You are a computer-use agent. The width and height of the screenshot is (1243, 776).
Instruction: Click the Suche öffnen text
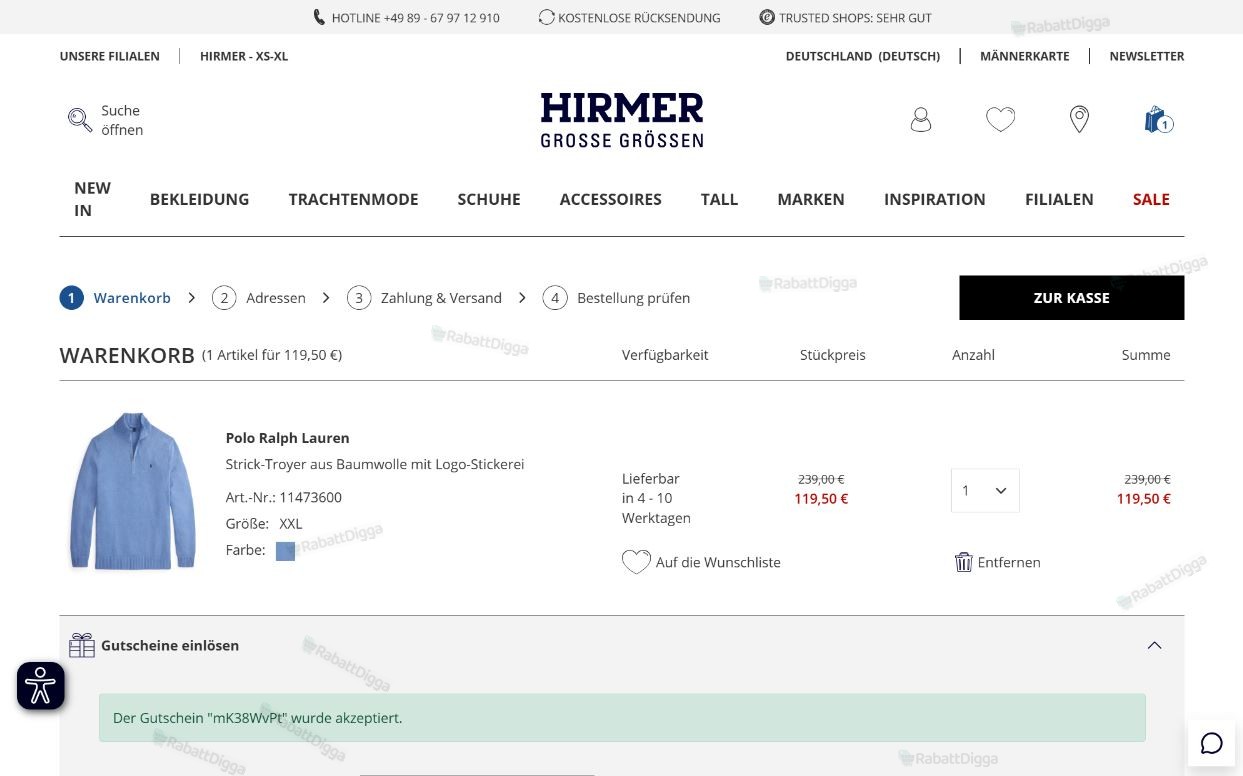click(122, 120)
